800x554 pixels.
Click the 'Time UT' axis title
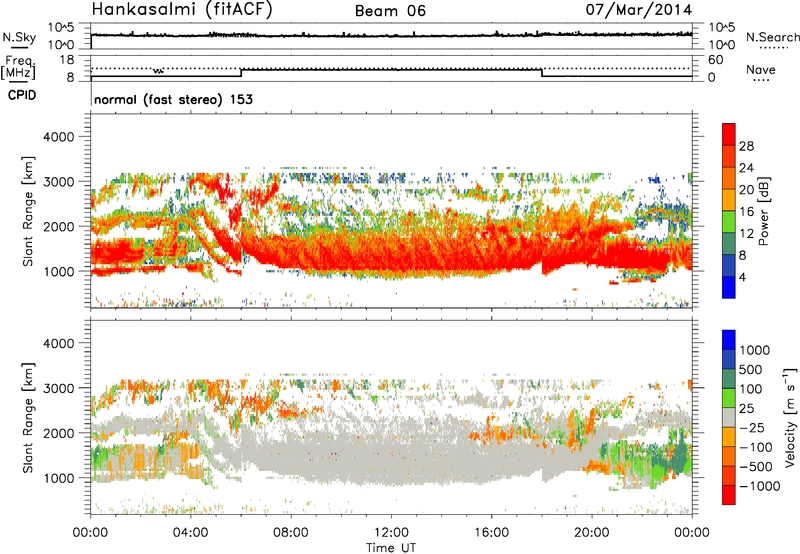(x=391, y=547)
